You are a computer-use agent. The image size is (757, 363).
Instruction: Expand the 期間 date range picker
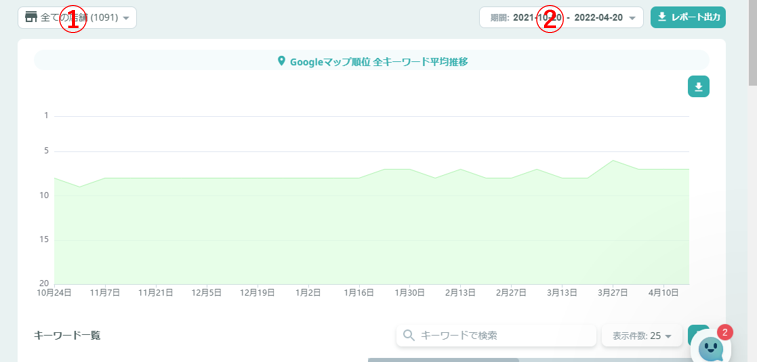coord(561,17)
